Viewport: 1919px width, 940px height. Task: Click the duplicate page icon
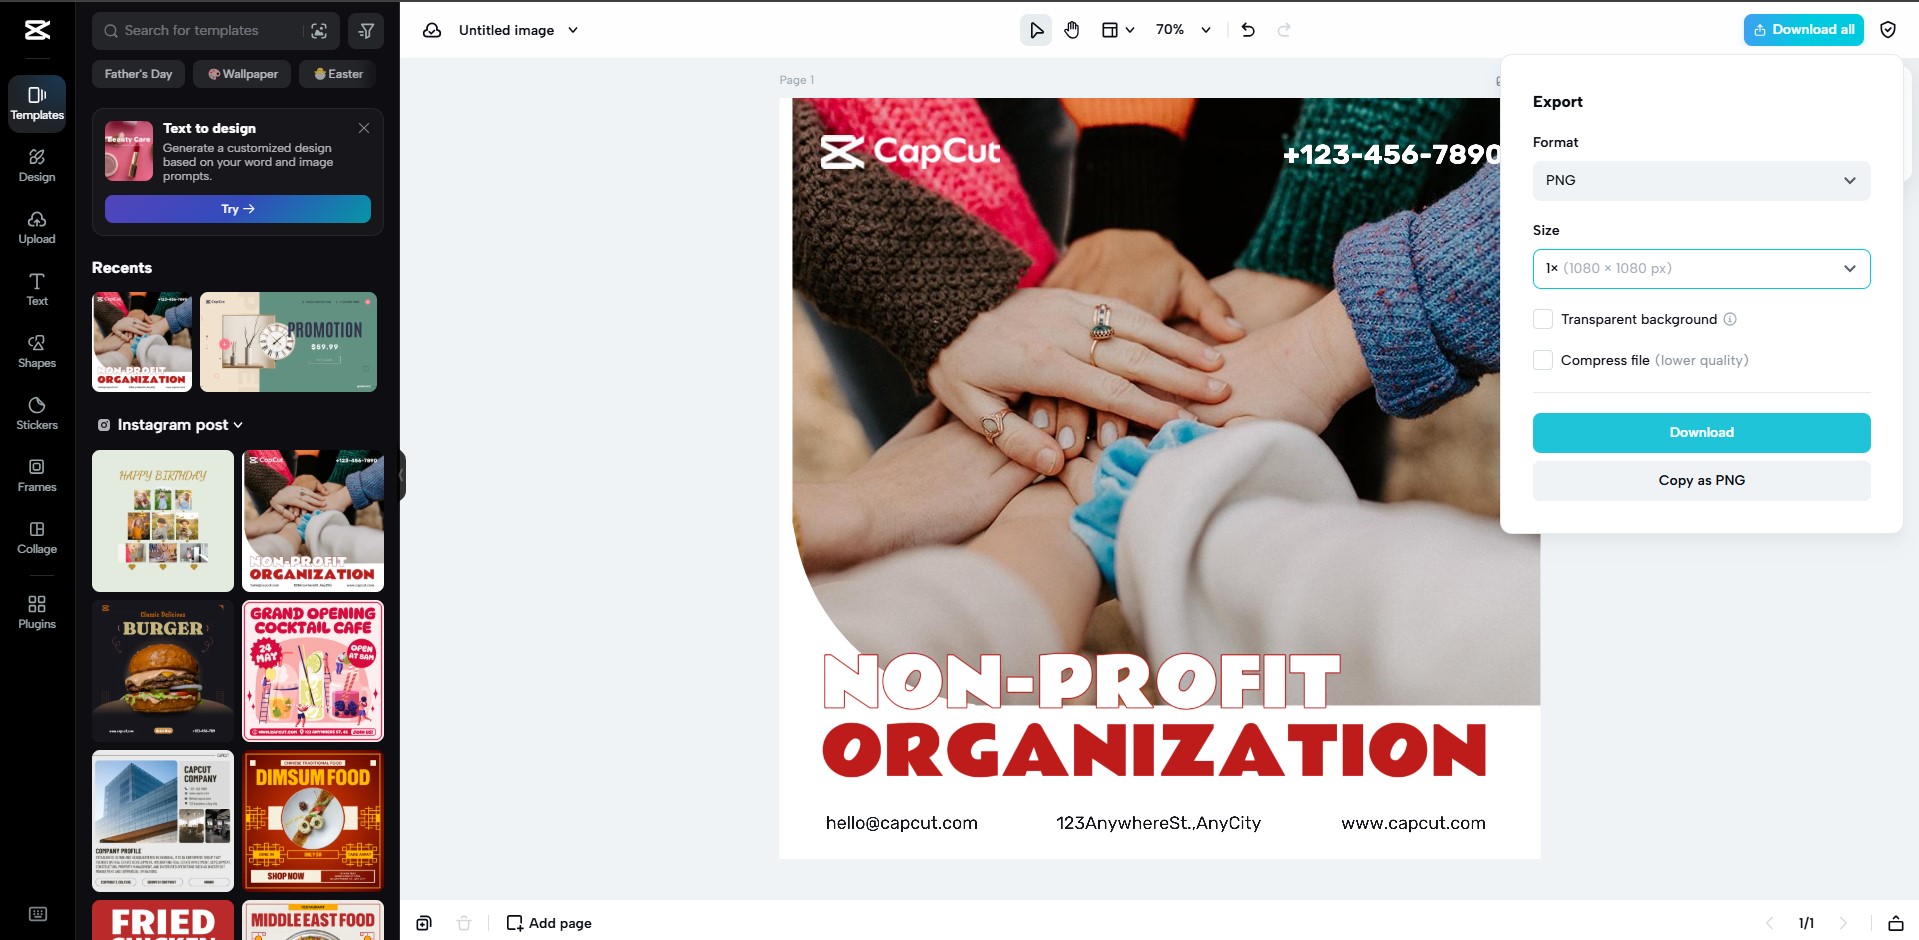[424, 923]
